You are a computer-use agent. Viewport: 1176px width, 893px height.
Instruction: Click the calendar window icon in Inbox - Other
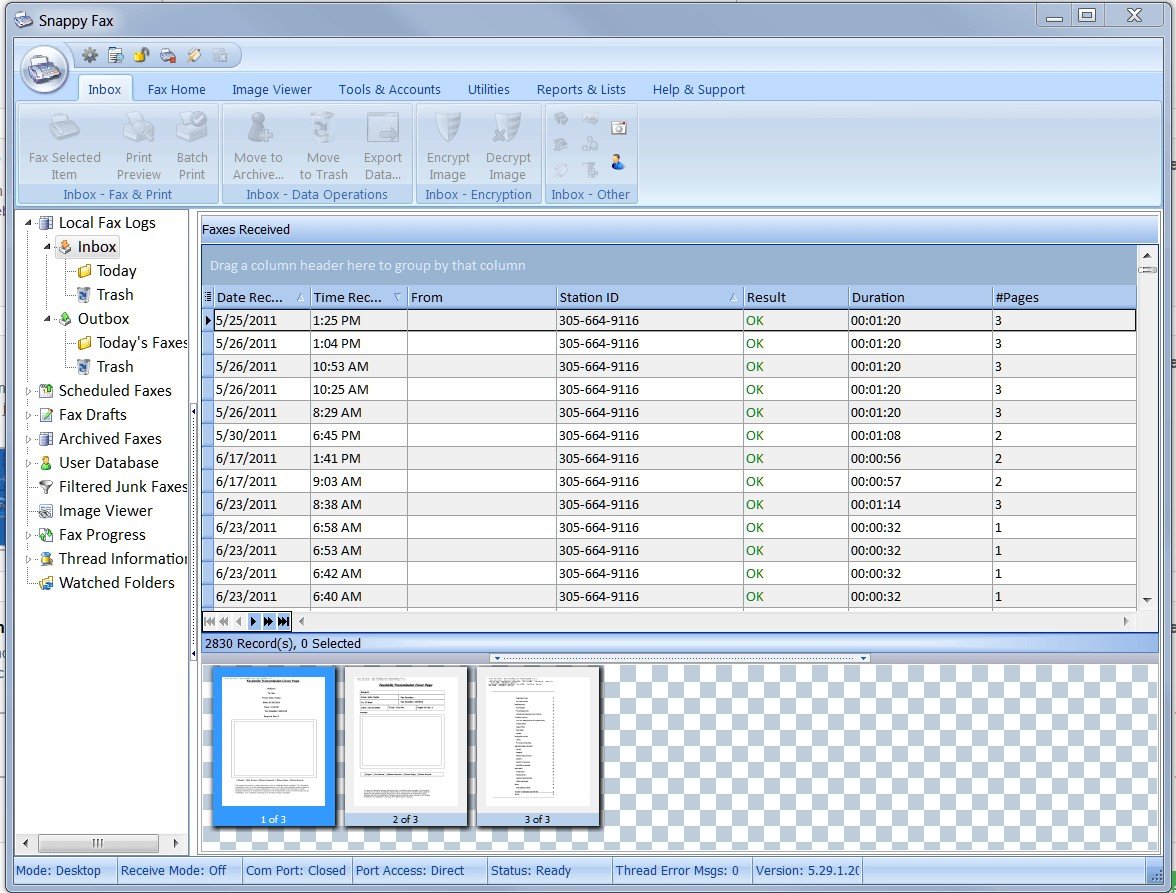tap(619, 127)
